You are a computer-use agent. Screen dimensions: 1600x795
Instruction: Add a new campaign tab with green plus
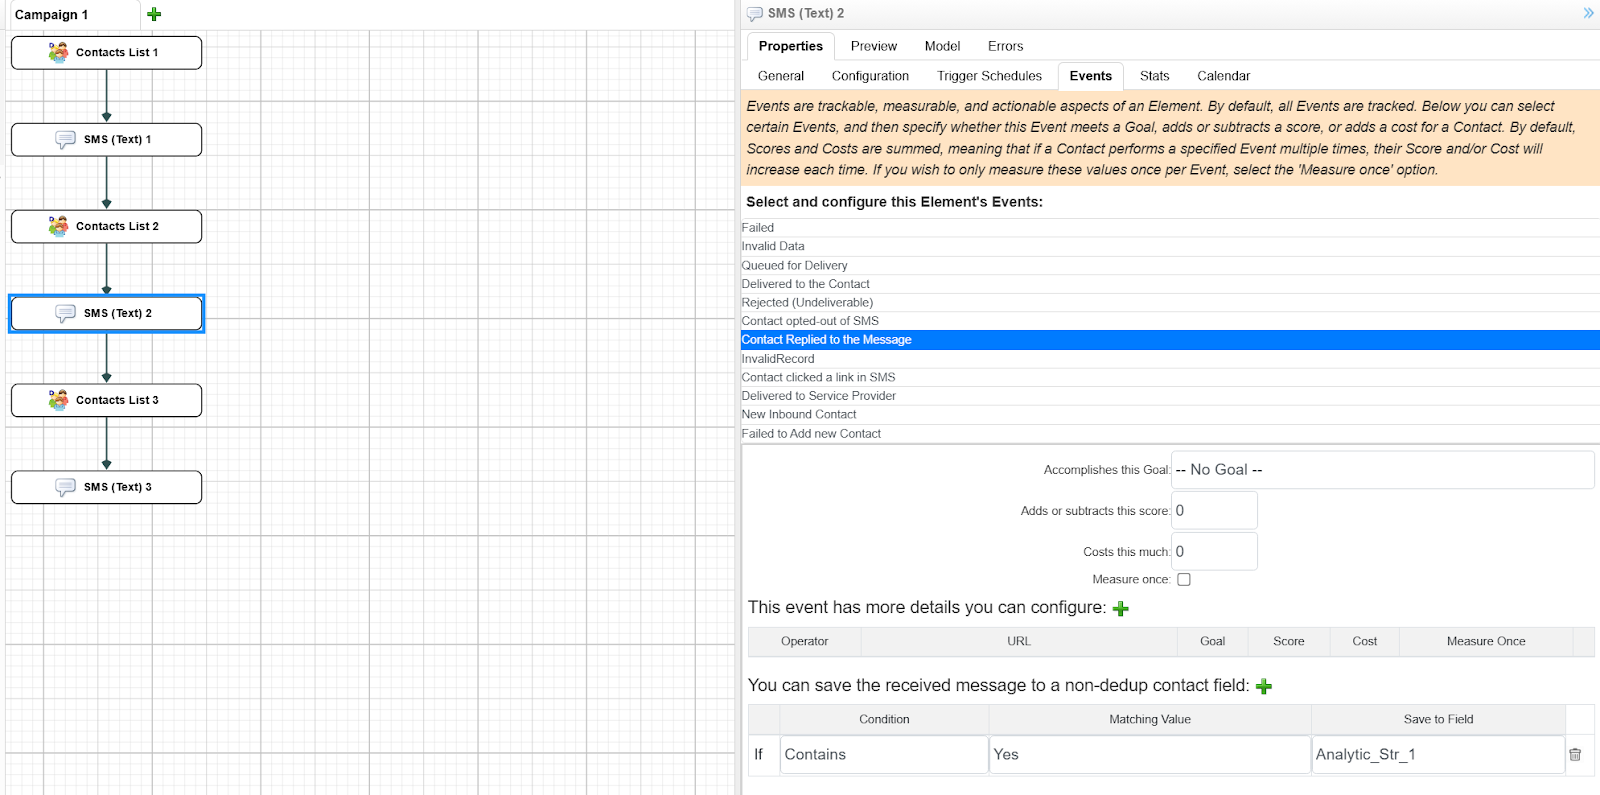(x=154, y=14)
